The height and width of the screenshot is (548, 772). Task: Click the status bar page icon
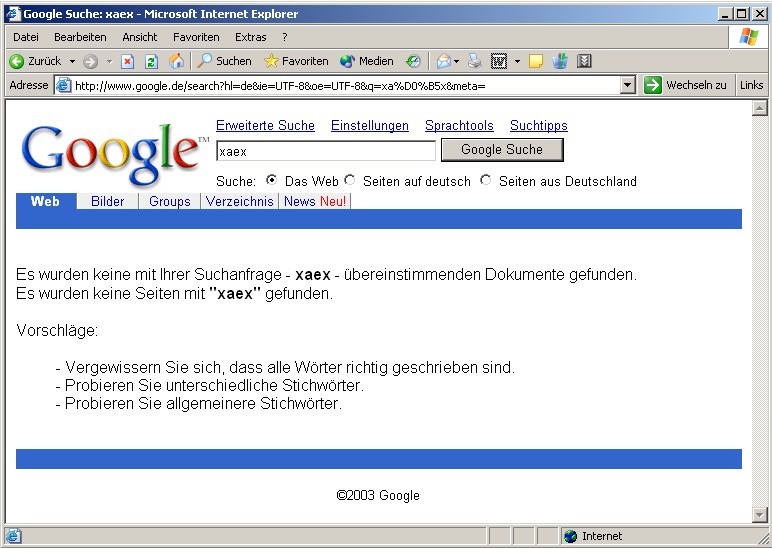click(13, 536)
